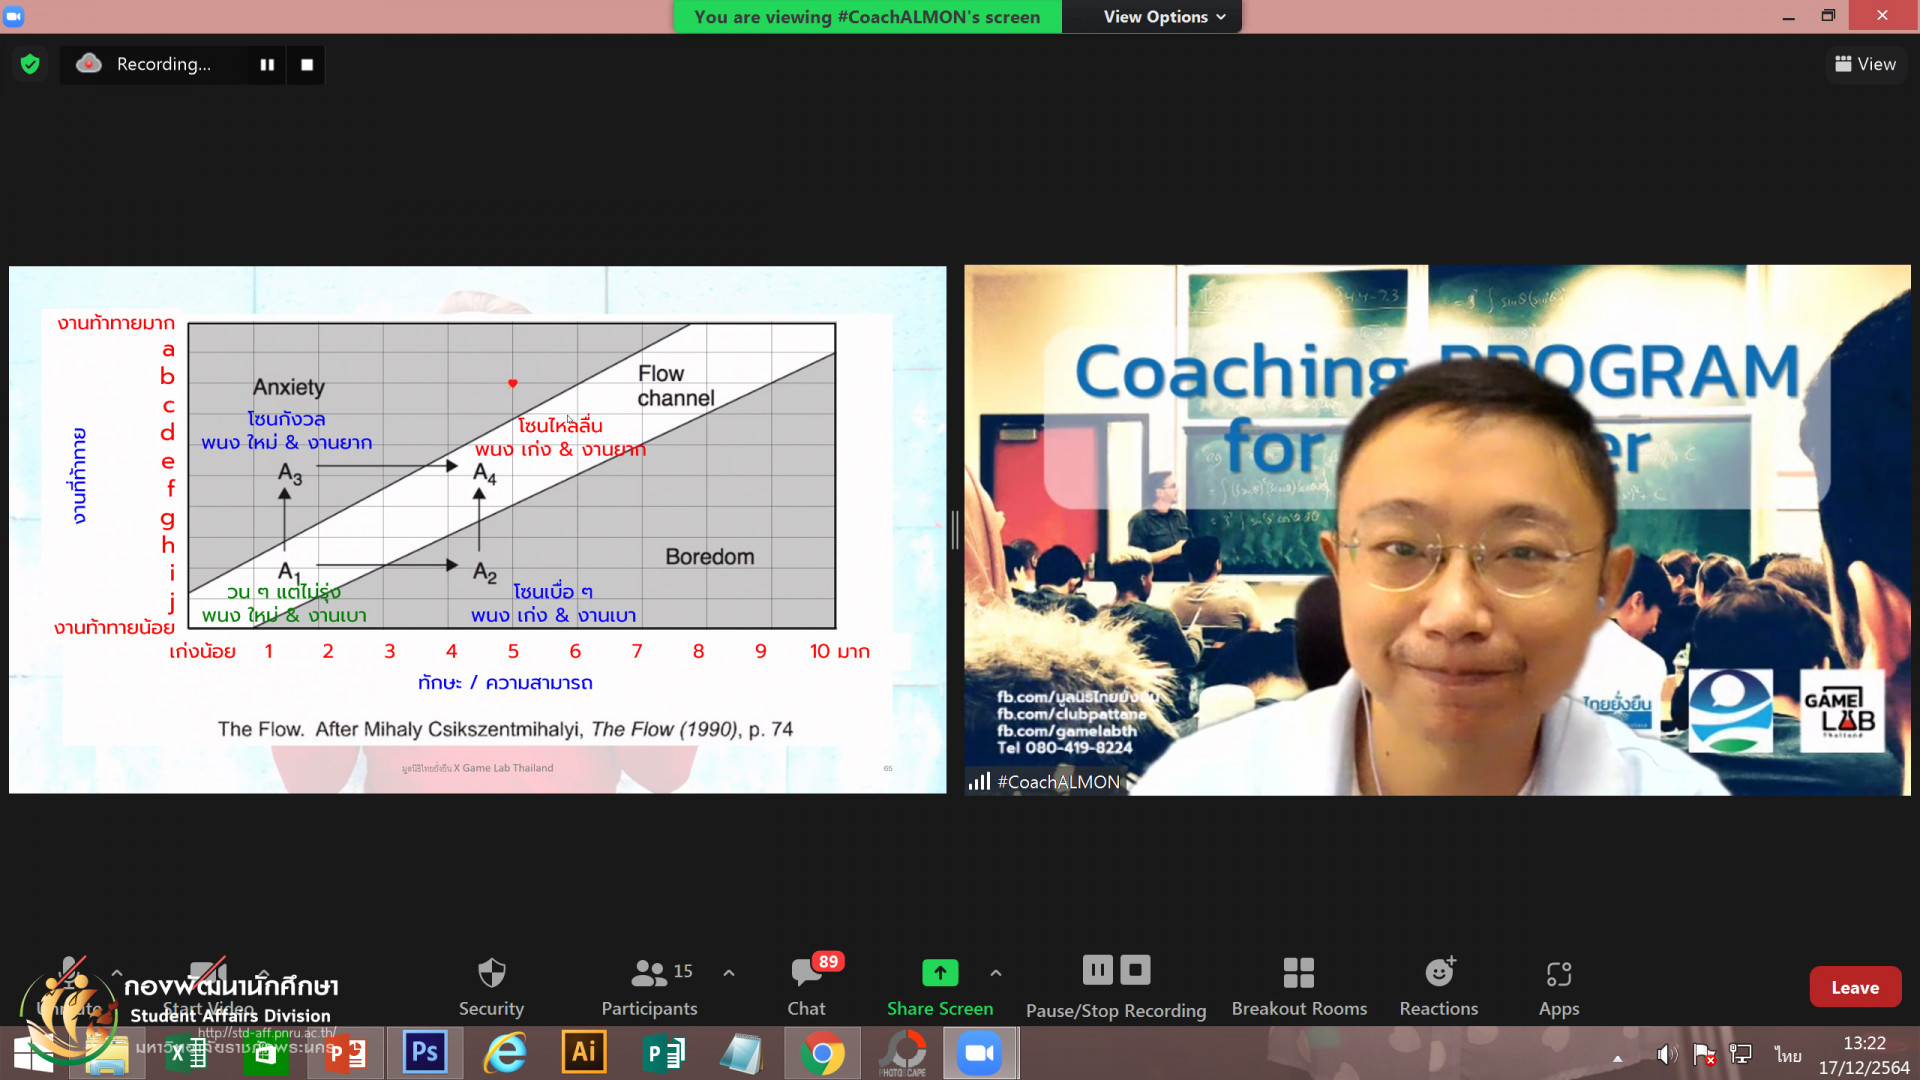Open Photoshop from the taskbar
Screen dimensions: 1920x1080
coord(424,1052)
